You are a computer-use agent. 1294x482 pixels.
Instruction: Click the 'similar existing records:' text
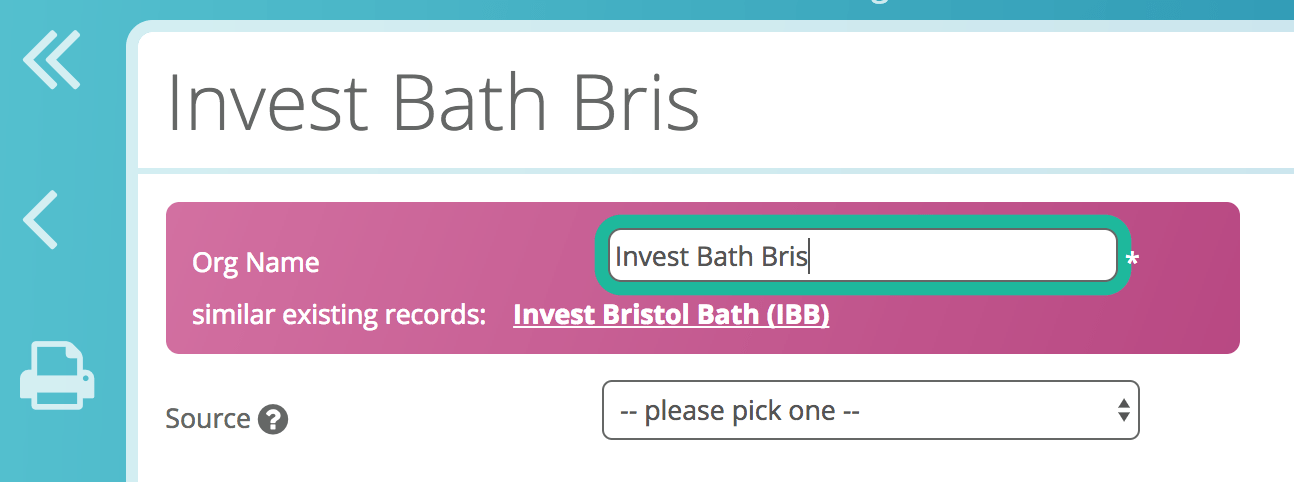pyautogui.click(x=338, y=316)
